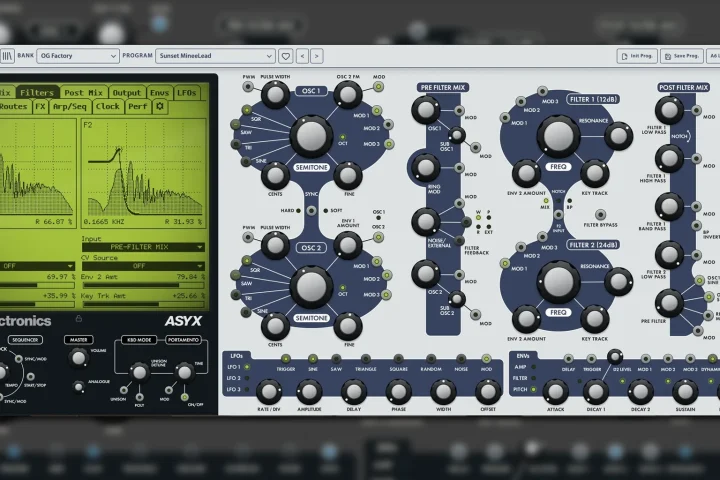Toggle sequencer Start/Stop button
Screen dimensions: 720x480
coord(30,377)
